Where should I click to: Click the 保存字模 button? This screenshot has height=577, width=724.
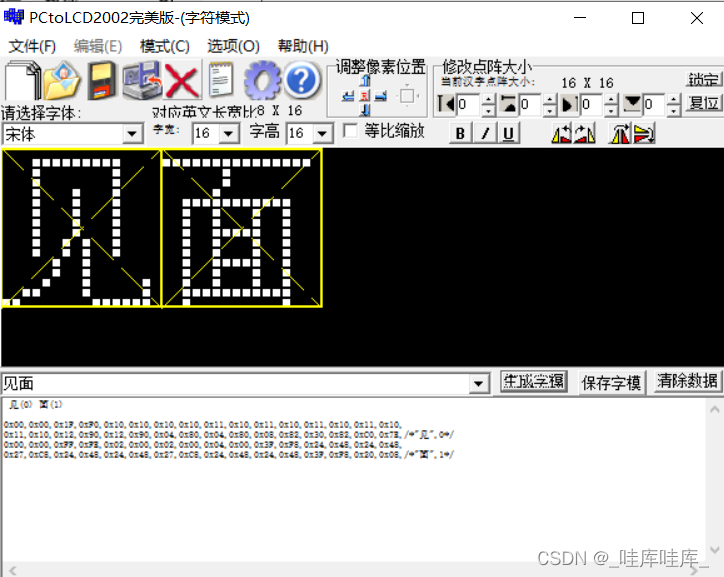tap(611, 383)
